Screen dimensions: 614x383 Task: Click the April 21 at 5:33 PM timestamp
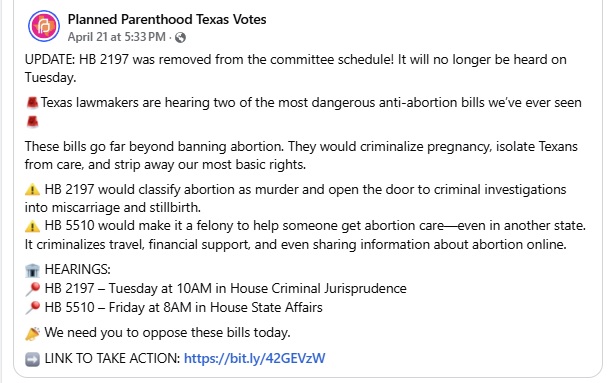tap(116, 37)
